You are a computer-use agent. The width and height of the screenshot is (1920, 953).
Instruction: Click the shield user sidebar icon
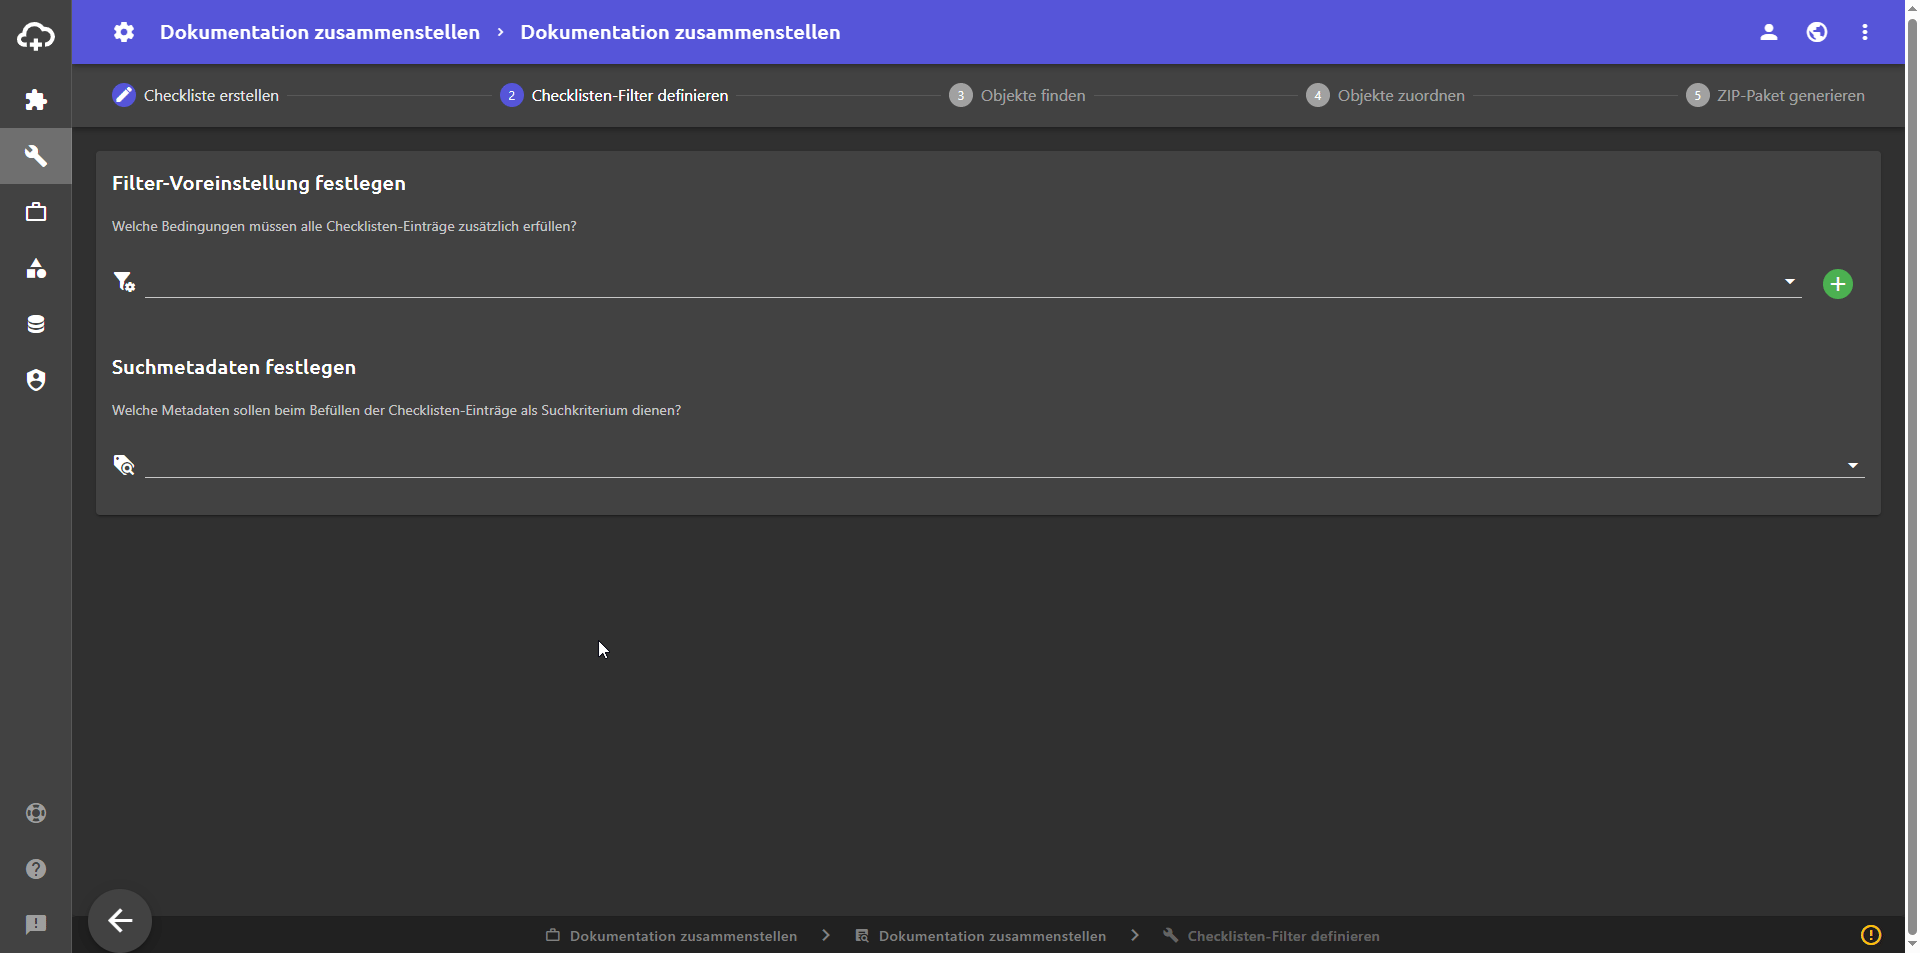coord(36,380)
